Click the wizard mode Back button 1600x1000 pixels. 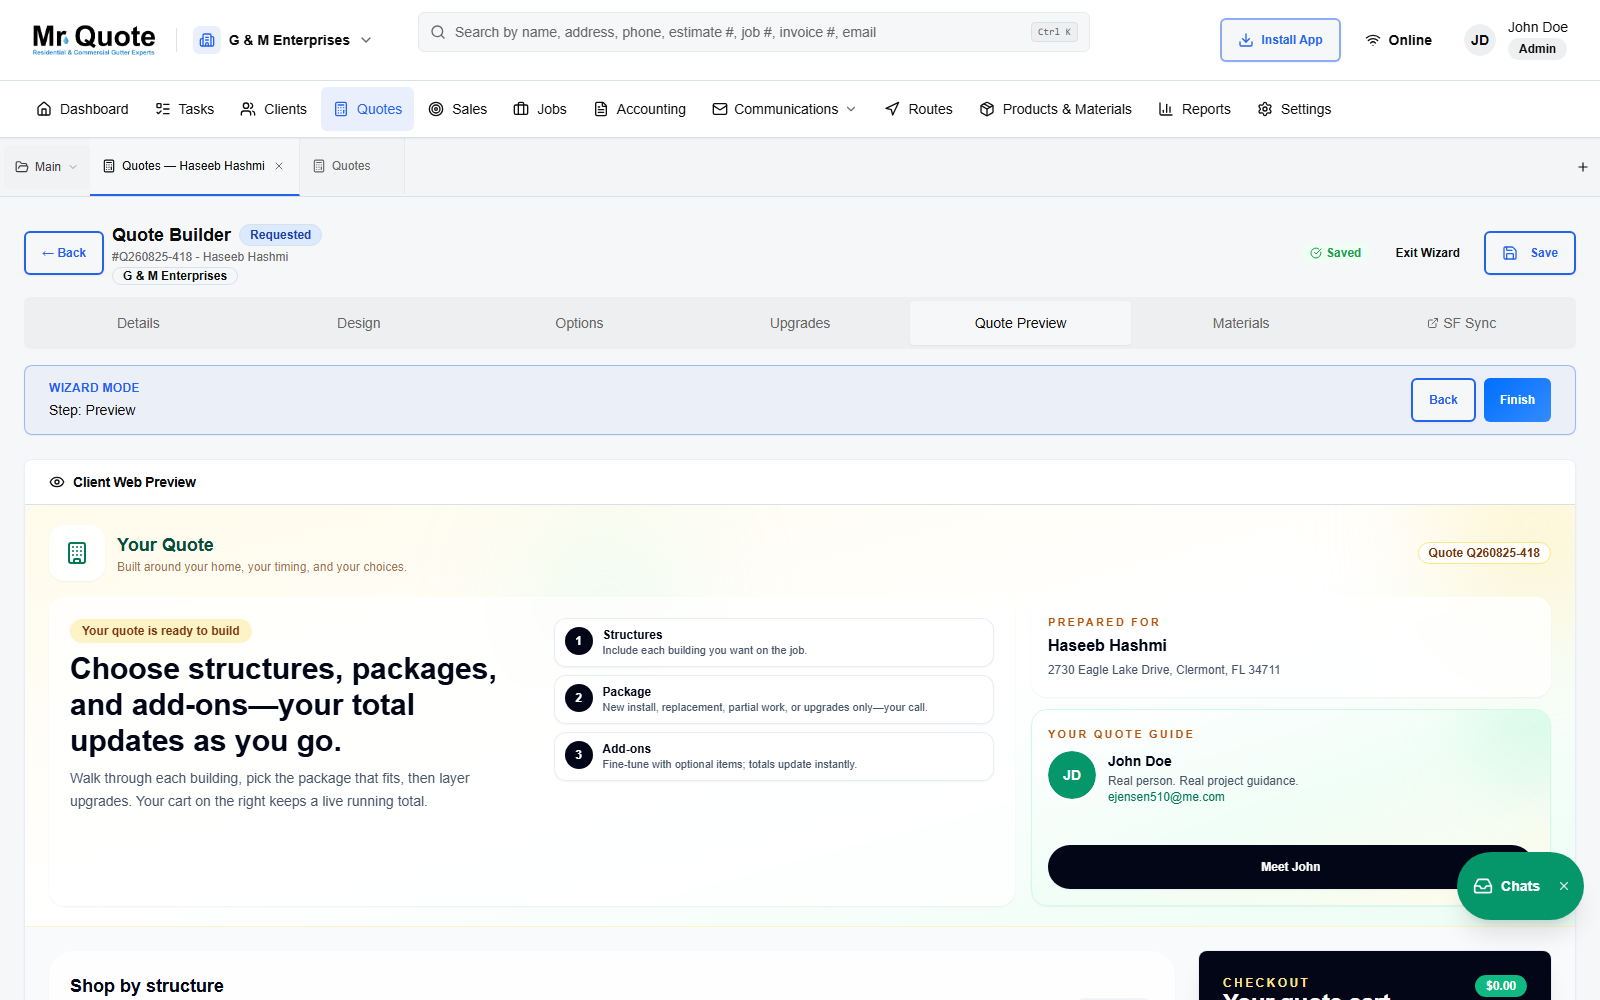pyautogui.click(x=1443, y=400)
